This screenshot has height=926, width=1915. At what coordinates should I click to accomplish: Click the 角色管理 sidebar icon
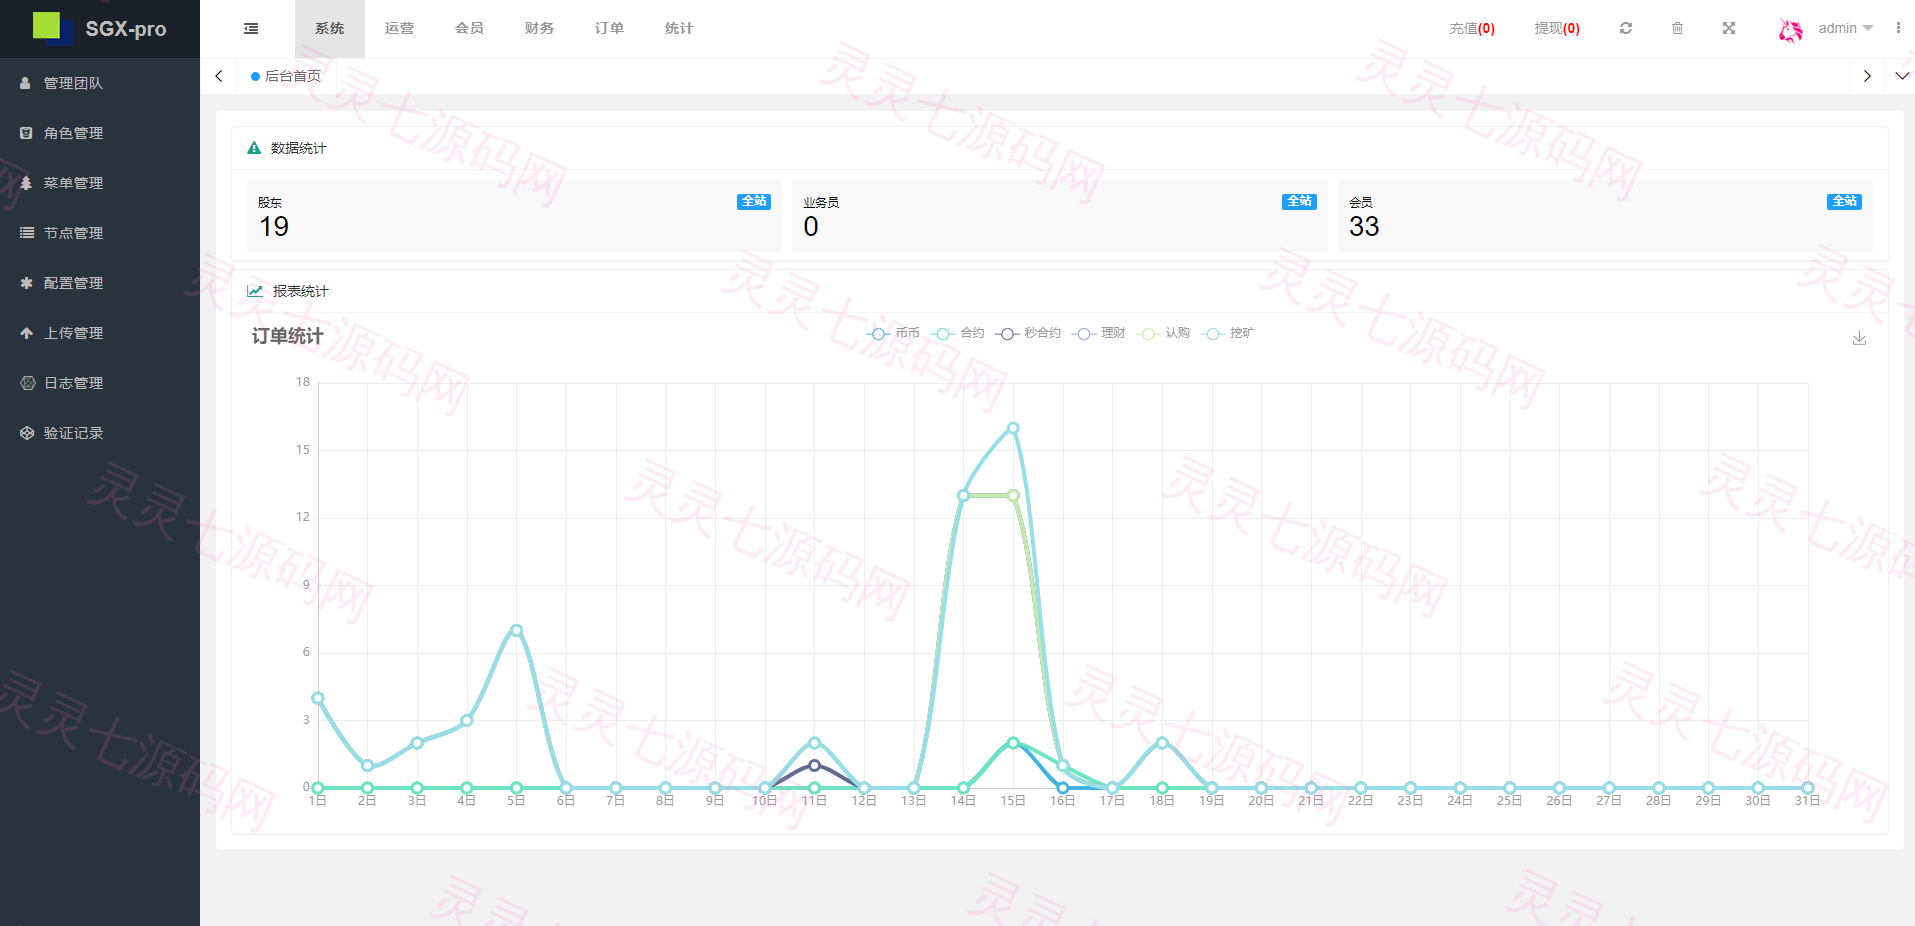pos(26,133)
